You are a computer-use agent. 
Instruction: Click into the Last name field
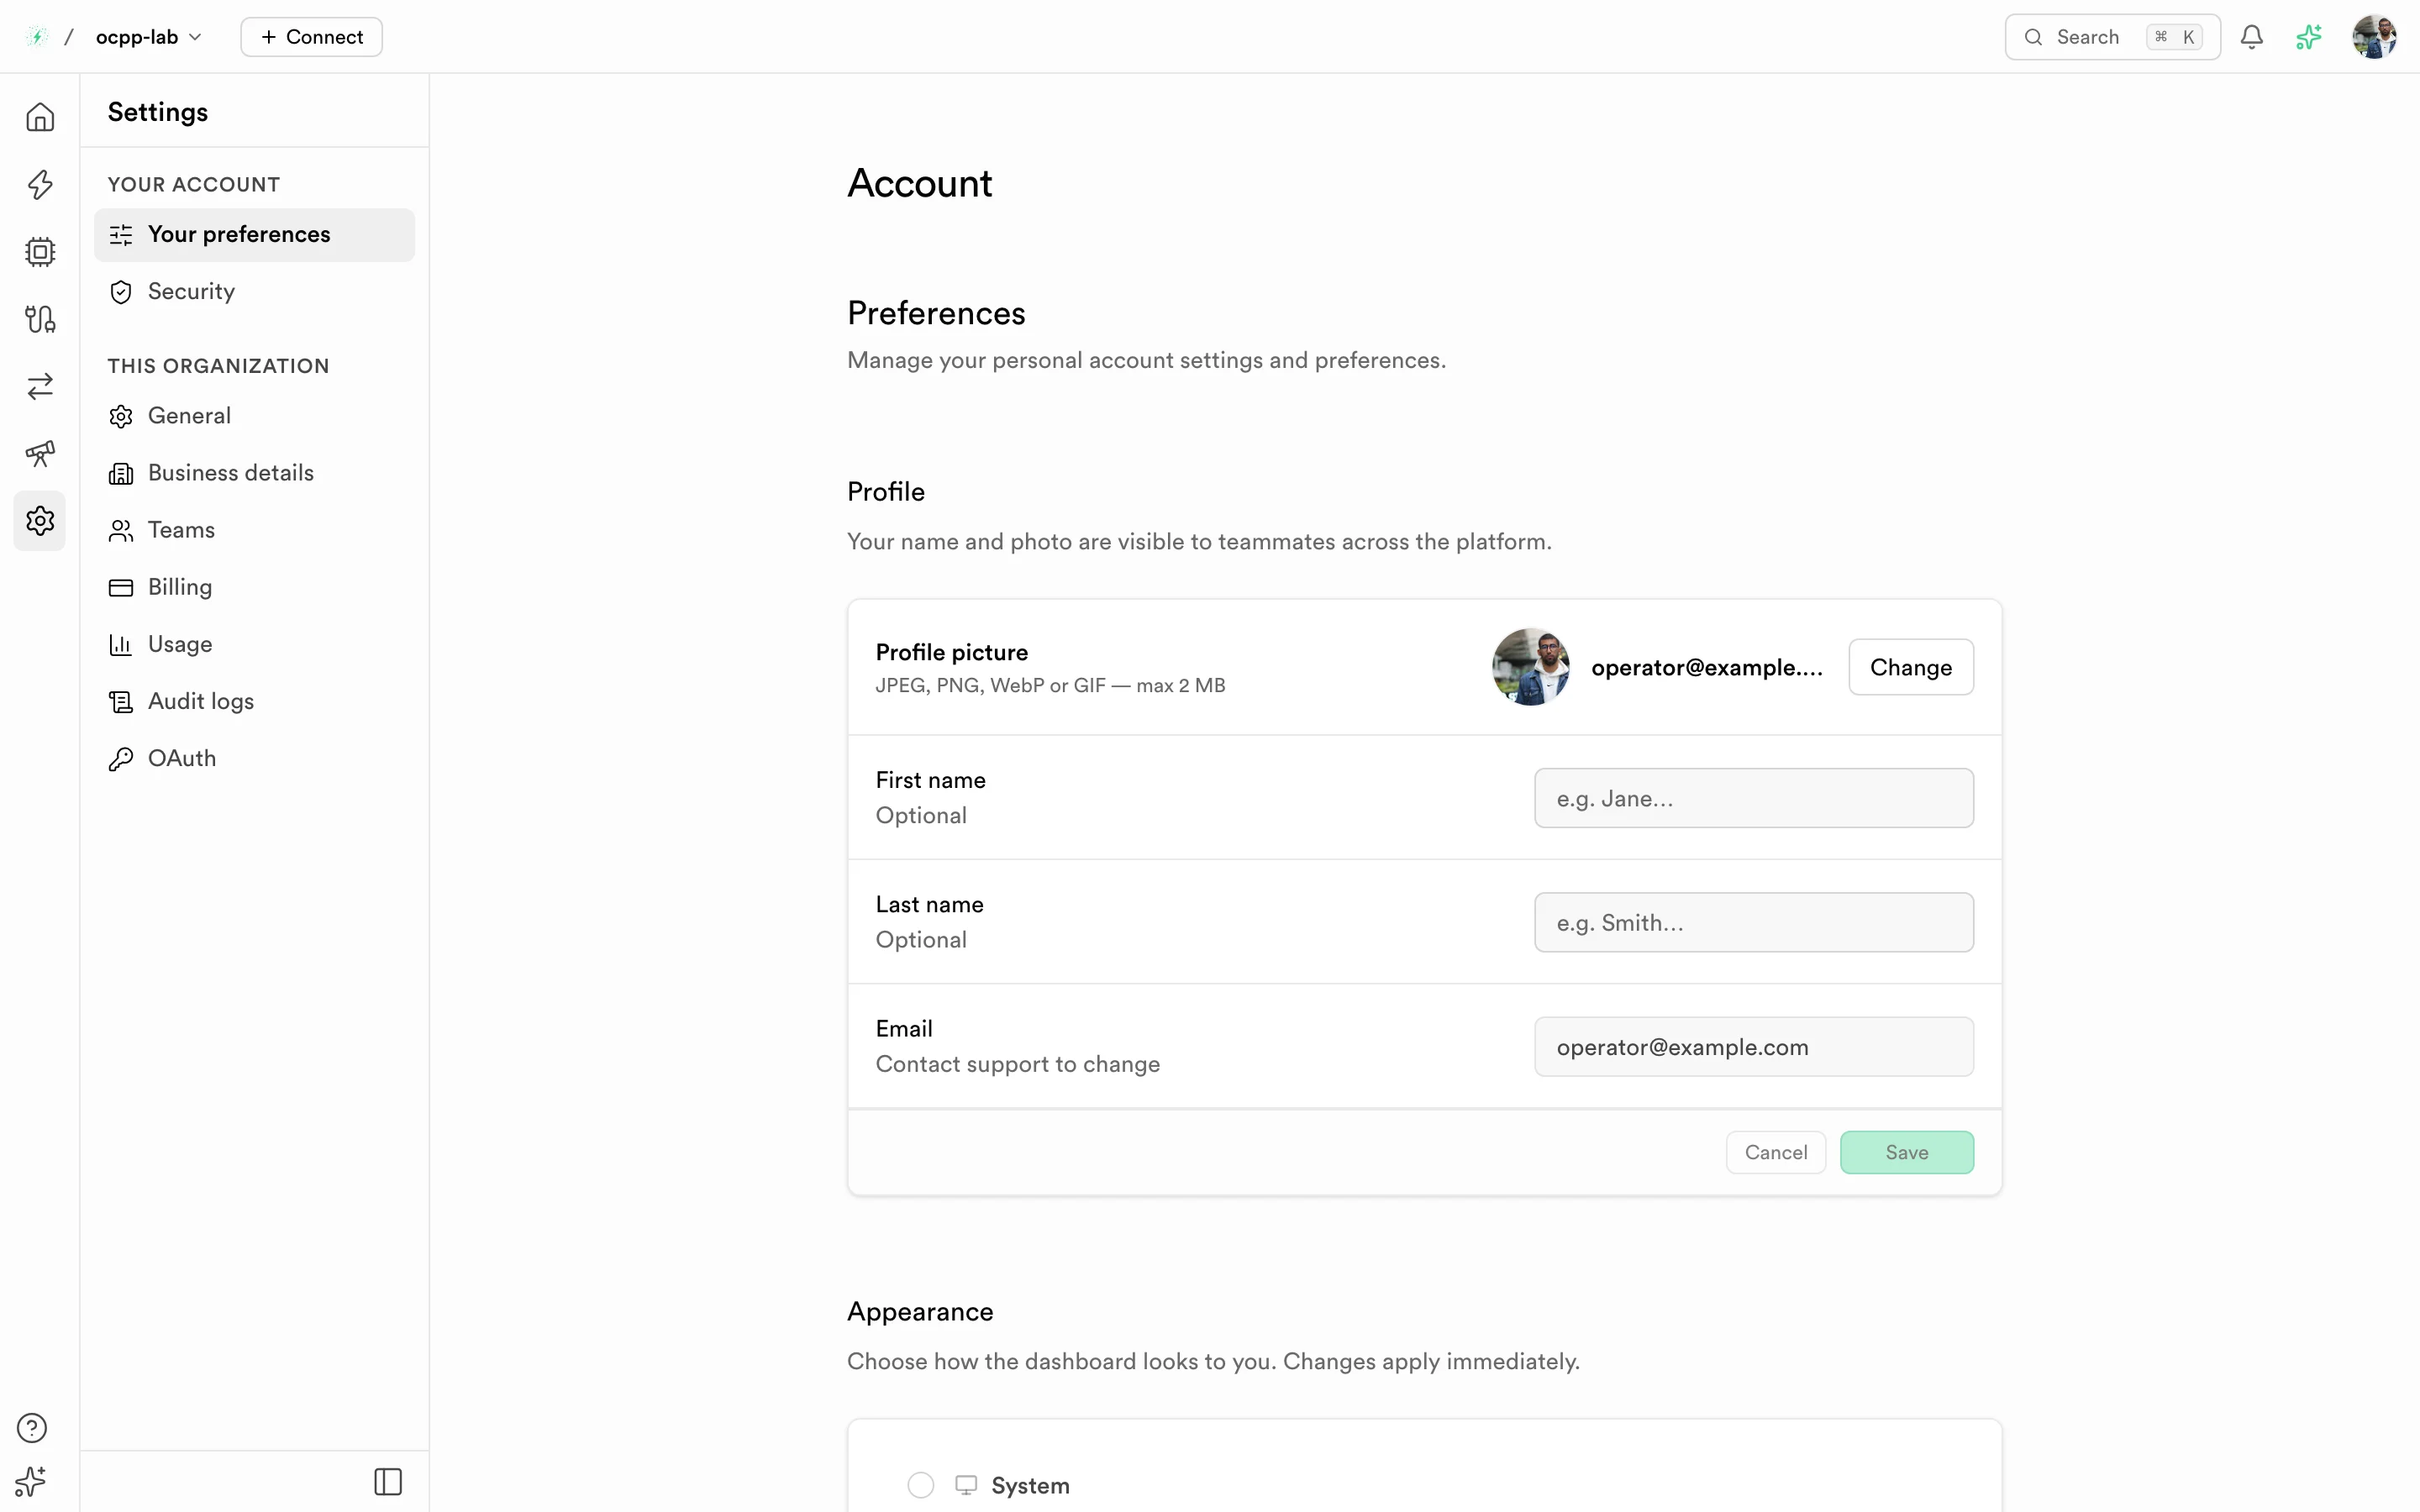1753,922
